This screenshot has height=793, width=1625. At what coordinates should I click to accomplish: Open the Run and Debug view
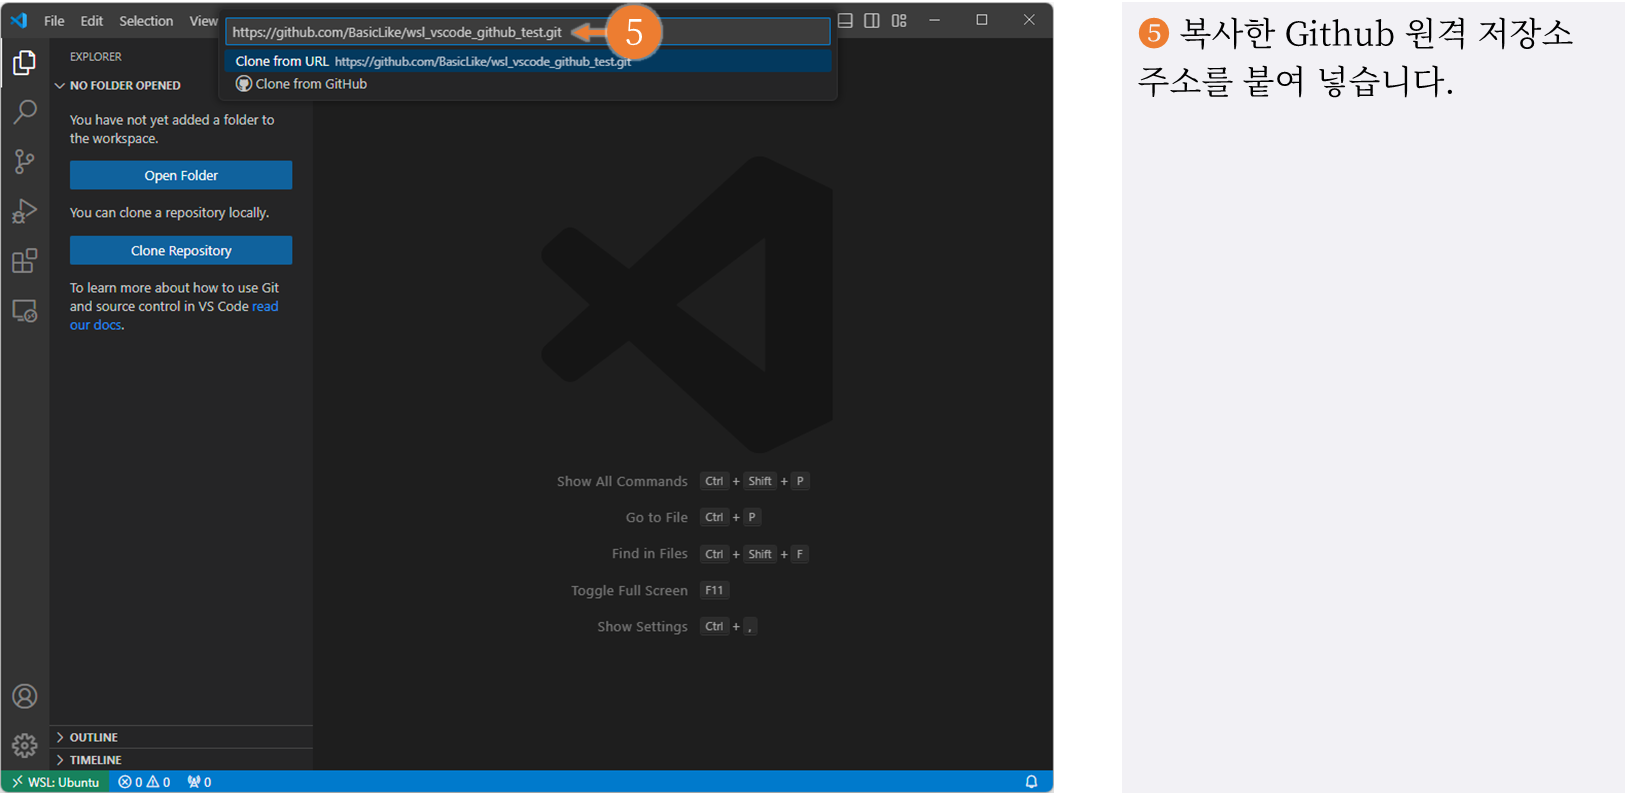[x=25, y=211]
